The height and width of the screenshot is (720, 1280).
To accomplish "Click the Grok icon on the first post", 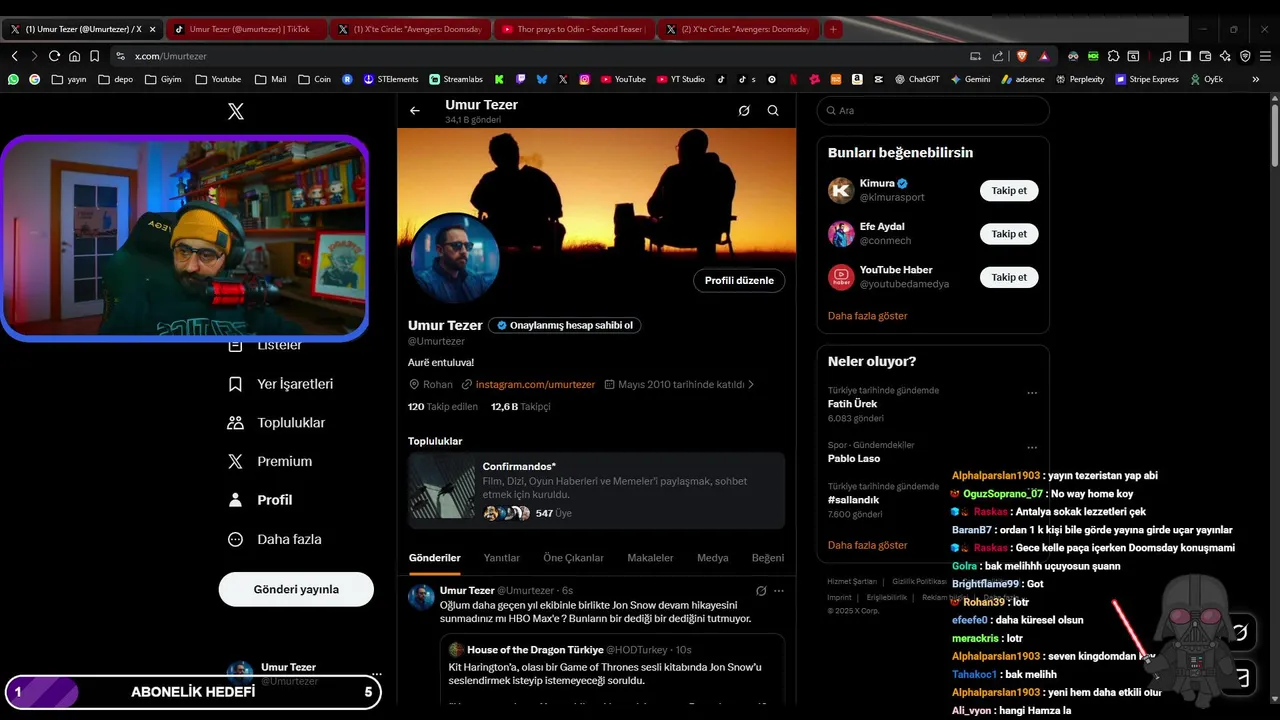I will [x=761, y=591].
